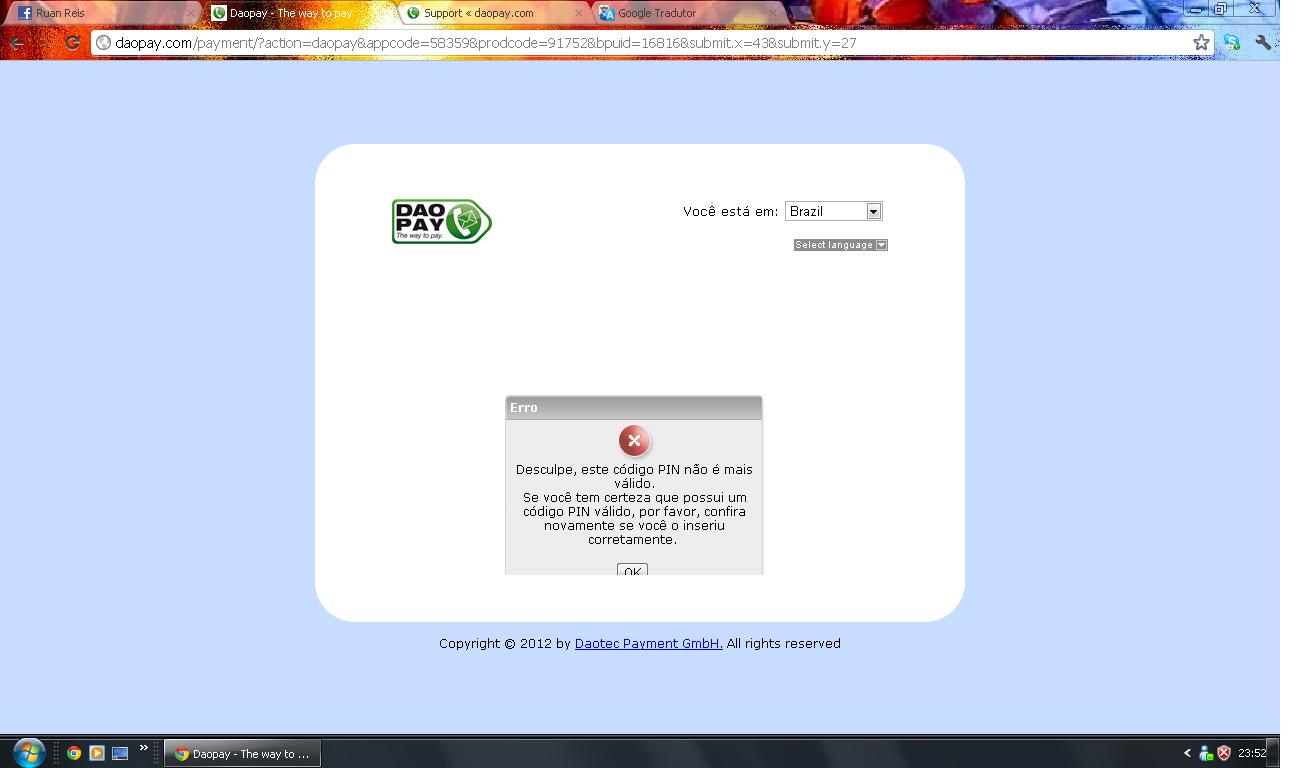
Task: Show hidden system tray icons
Action: 1187,753
